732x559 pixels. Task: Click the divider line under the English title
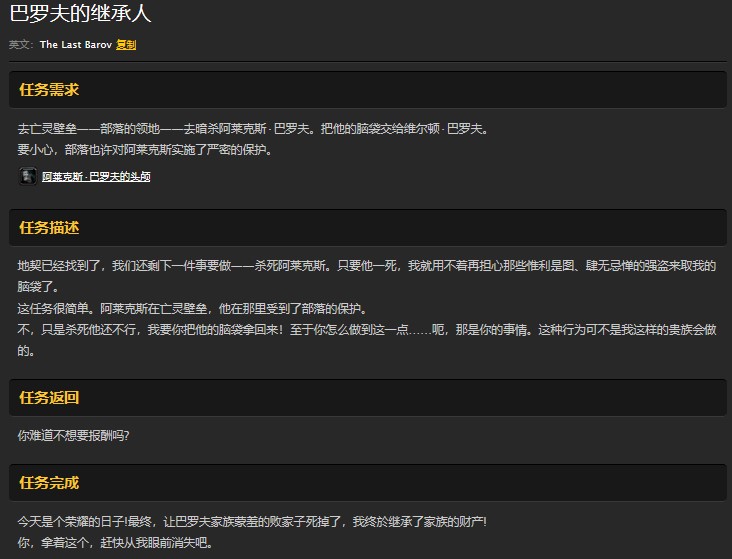(366, 62)
